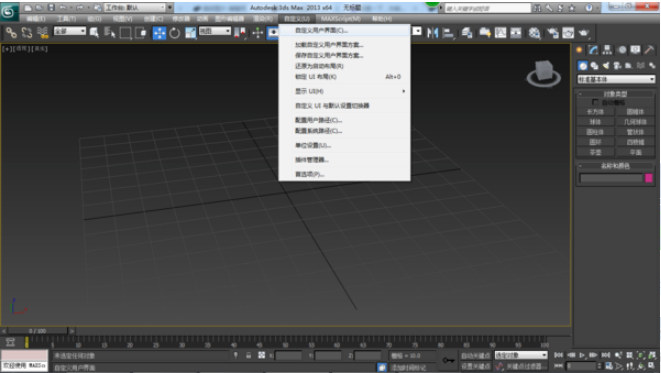Select the Select and Move tool
This screenshot has width=661, height=373.
(x=159, y=32)
